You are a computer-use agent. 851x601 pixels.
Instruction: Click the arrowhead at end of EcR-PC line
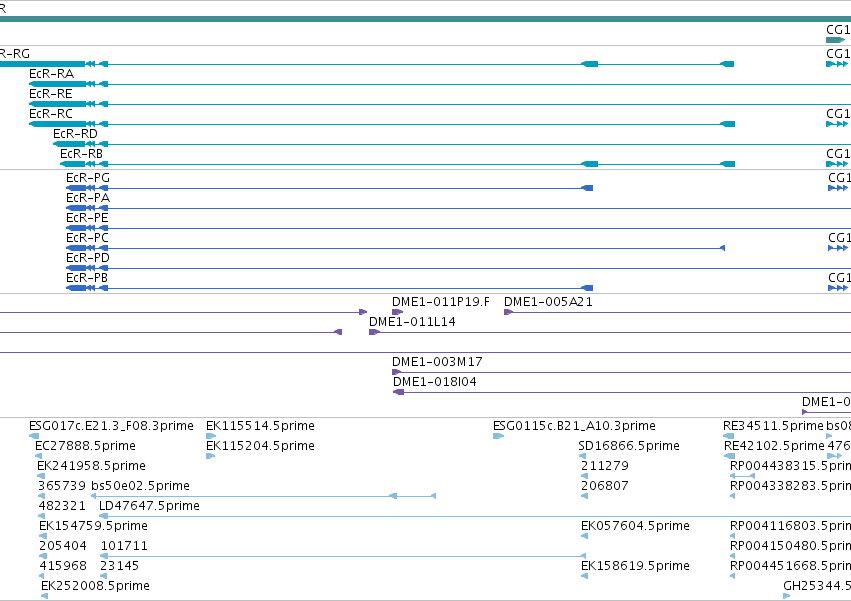pos(722,248)
